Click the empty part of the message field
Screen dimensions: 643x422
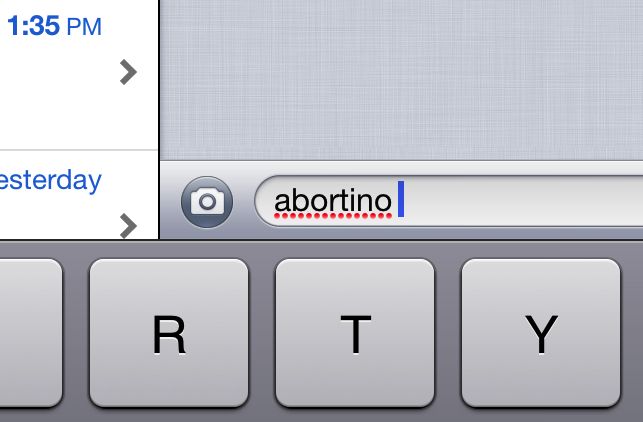pyautogui.click(x=523, y=201)
